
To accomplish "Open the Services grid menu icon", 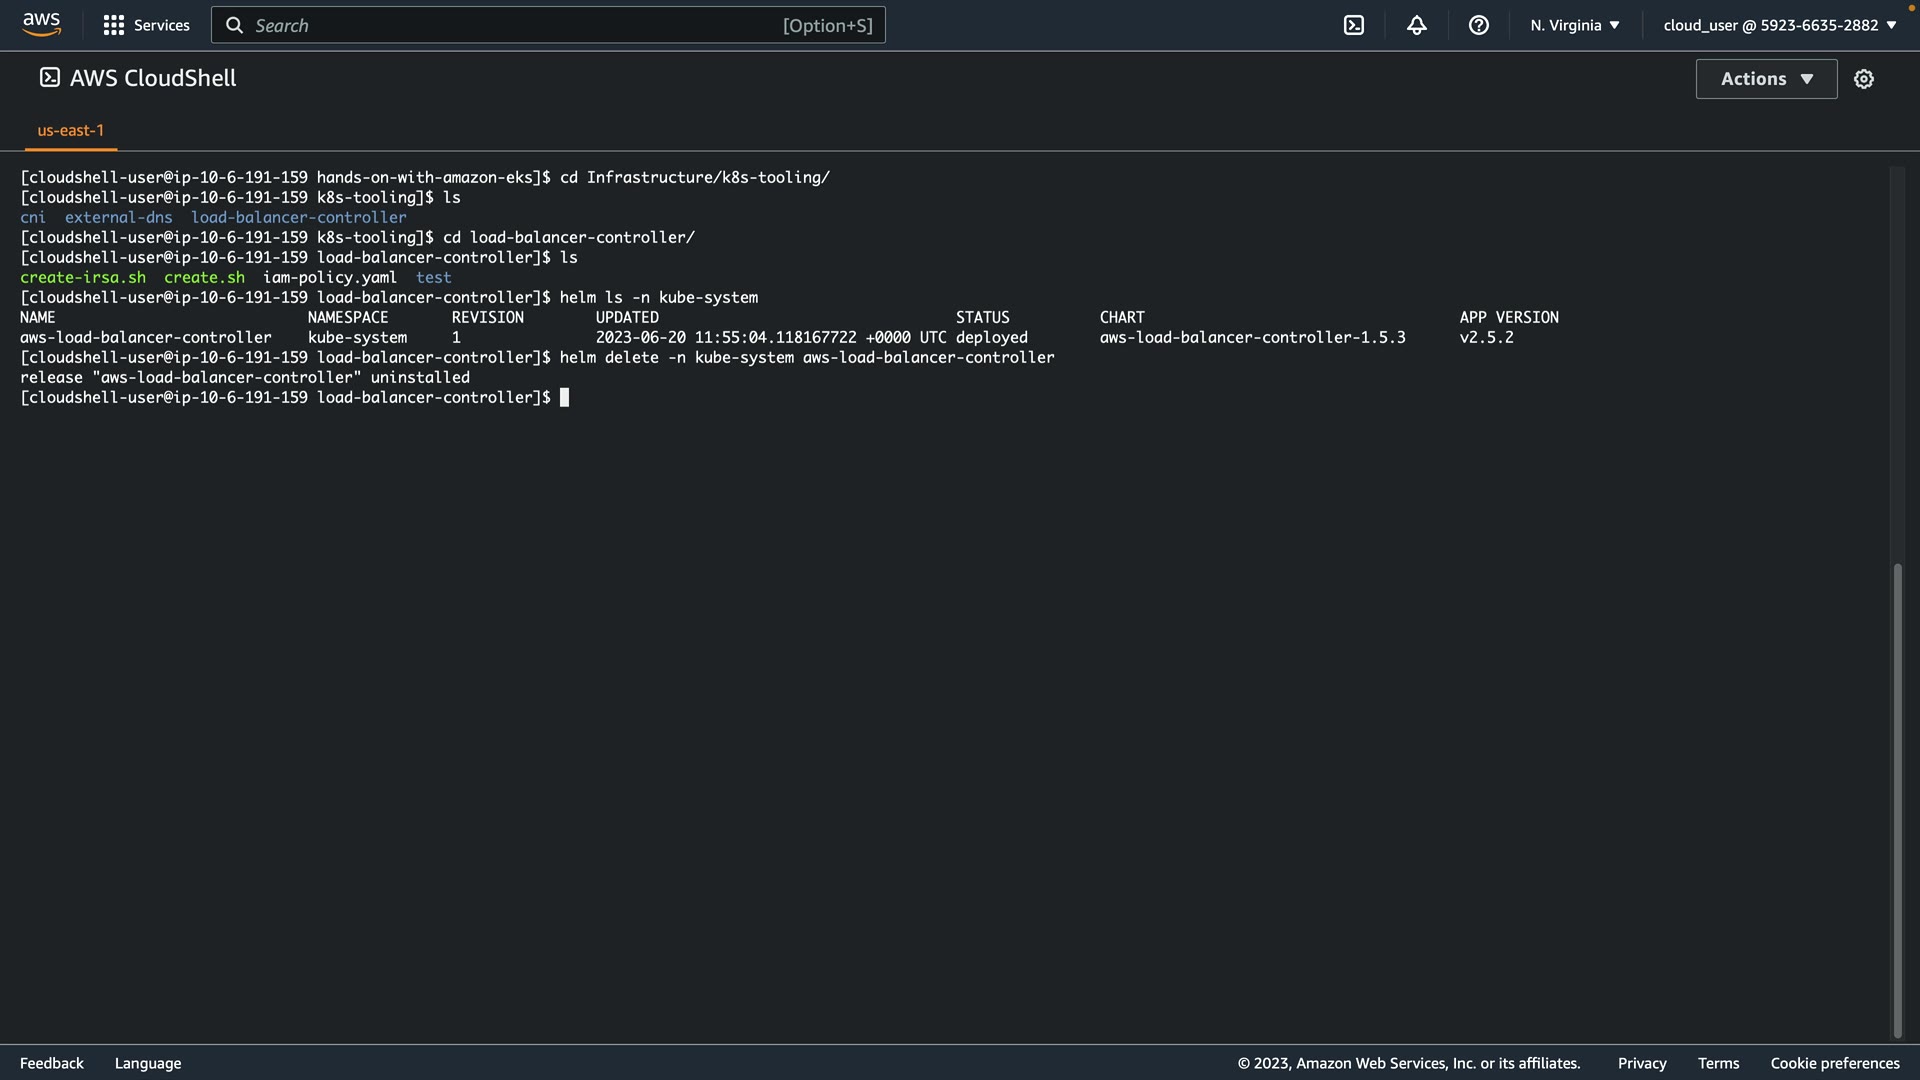I will pyautogui.click(x=114, y=25).
